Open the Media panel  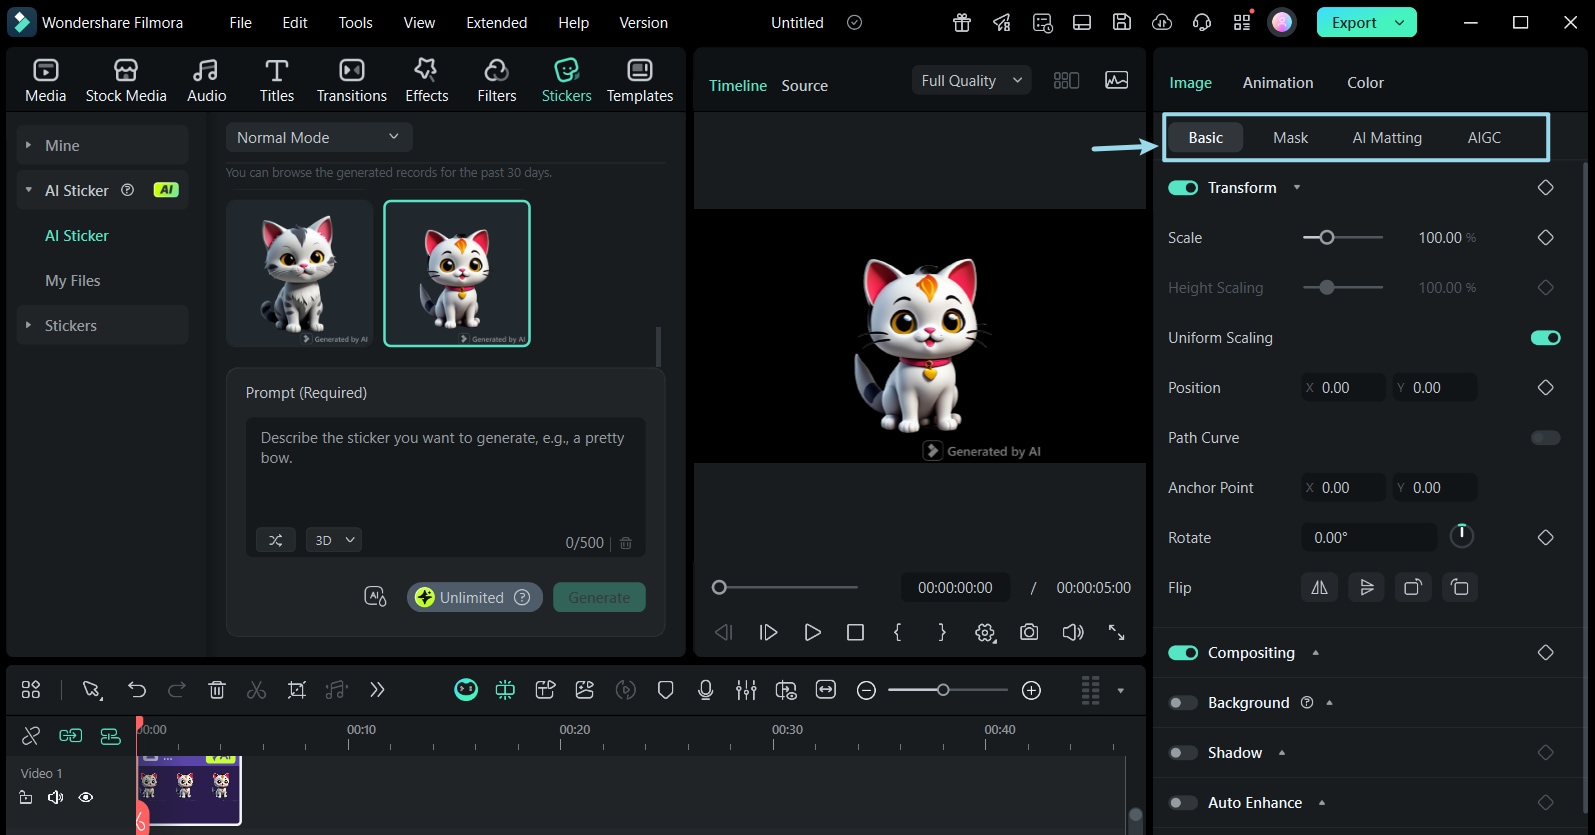(x=45, y=81)
